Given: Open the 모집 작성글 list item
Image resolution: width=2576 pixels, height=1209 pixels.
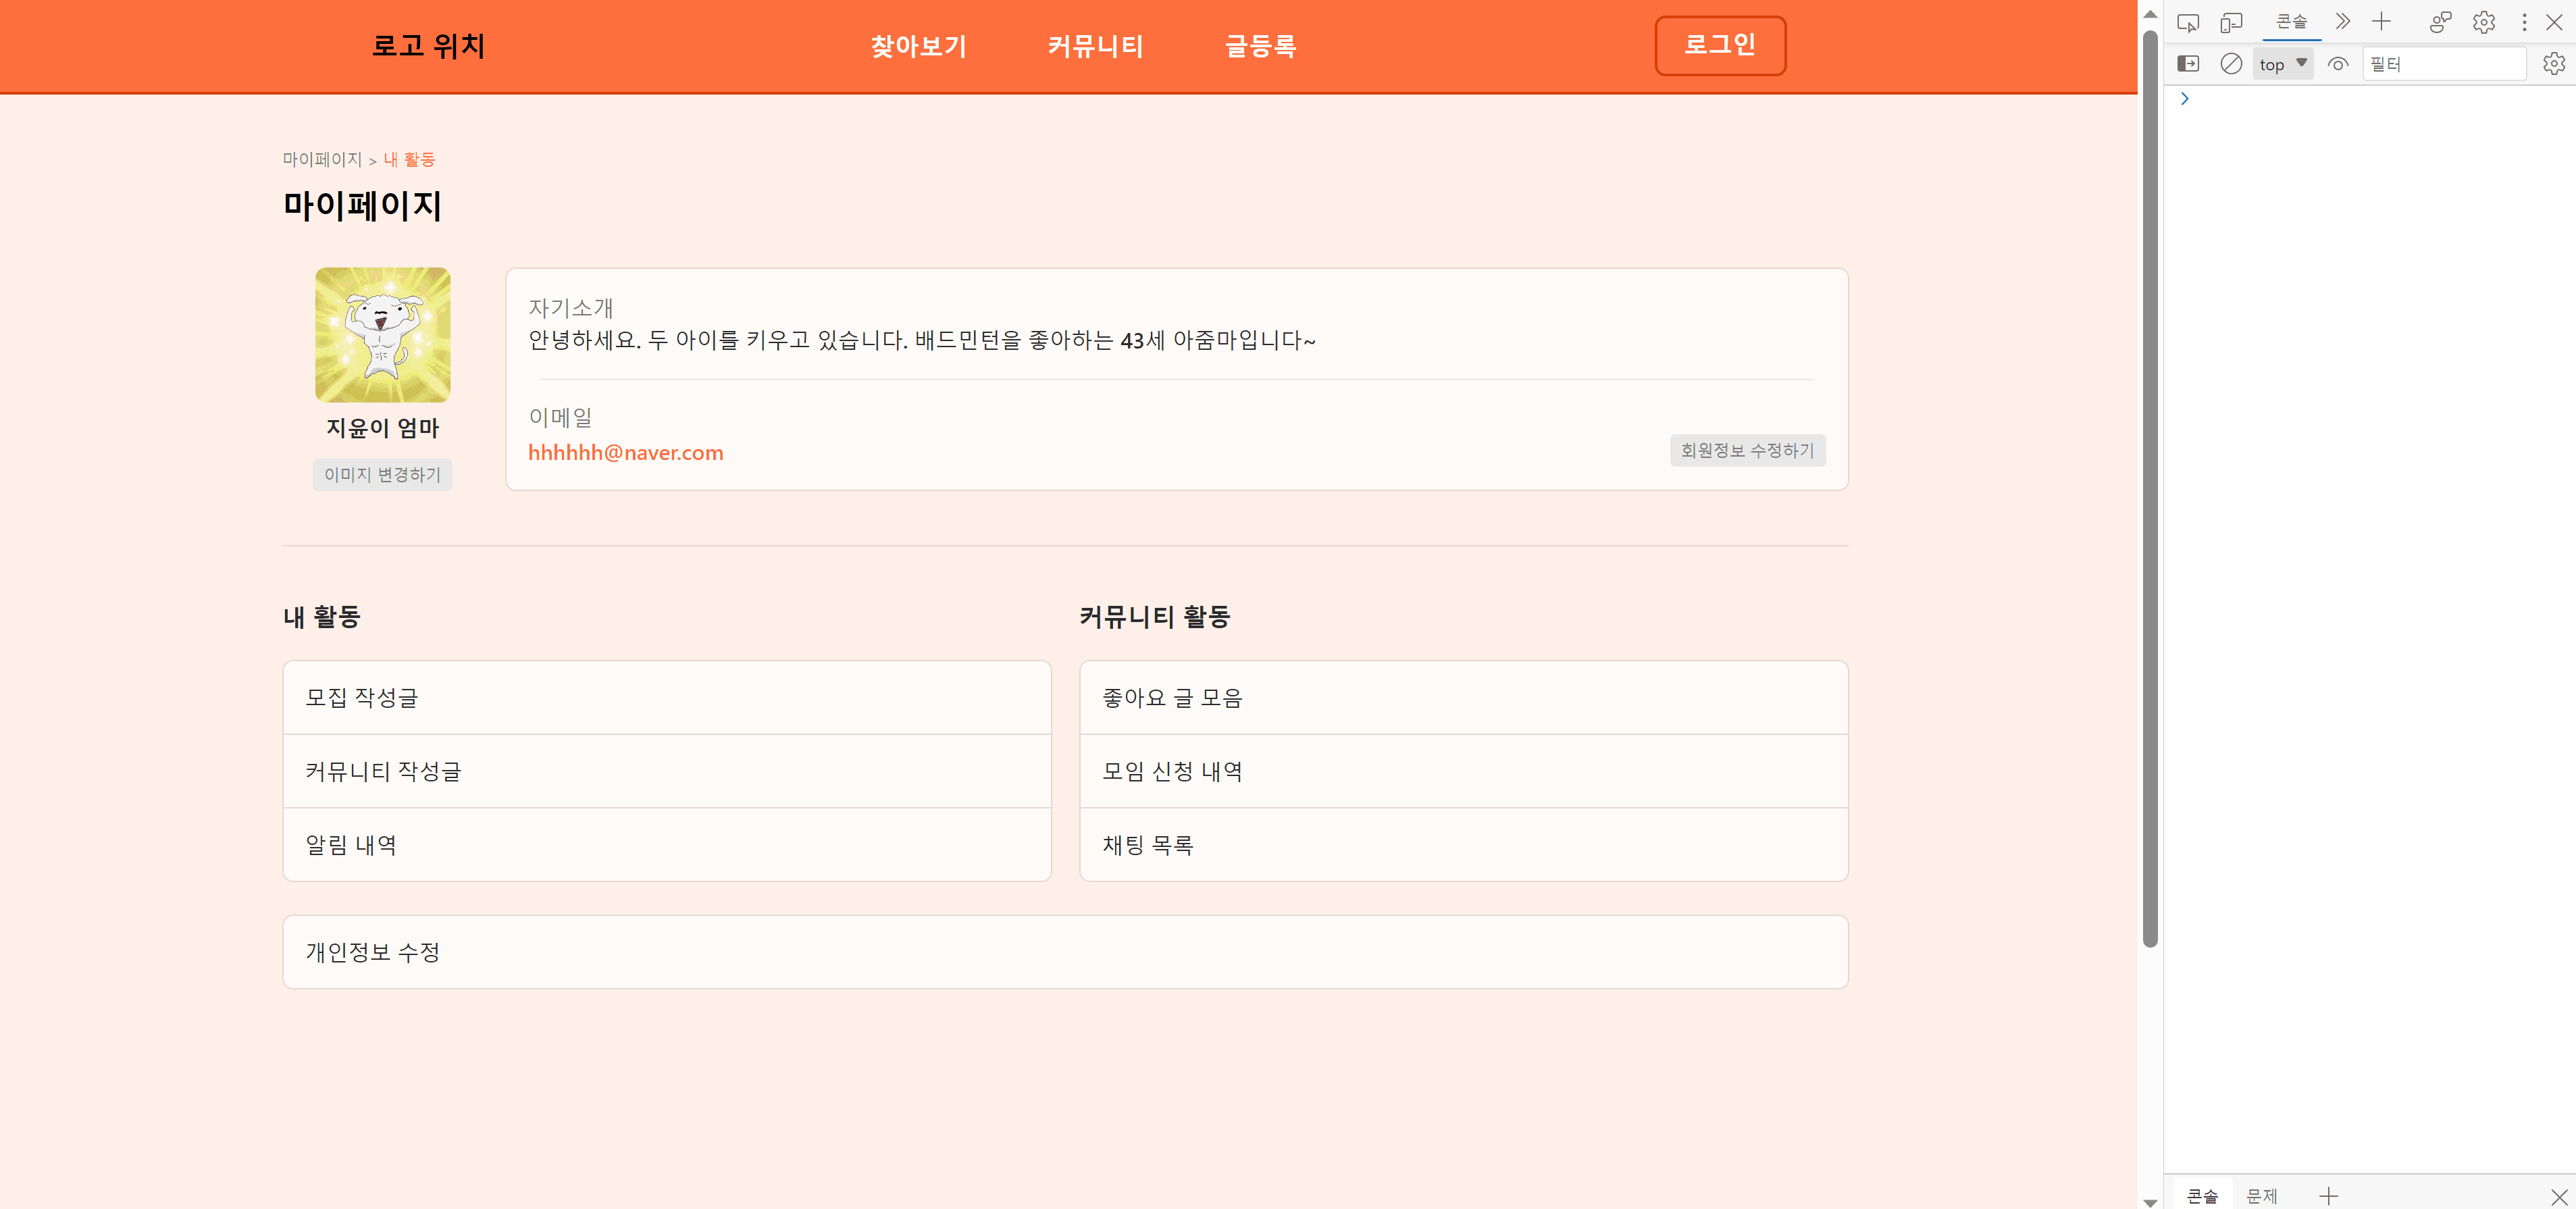Looking at the screenshot, I should [667, 697].
